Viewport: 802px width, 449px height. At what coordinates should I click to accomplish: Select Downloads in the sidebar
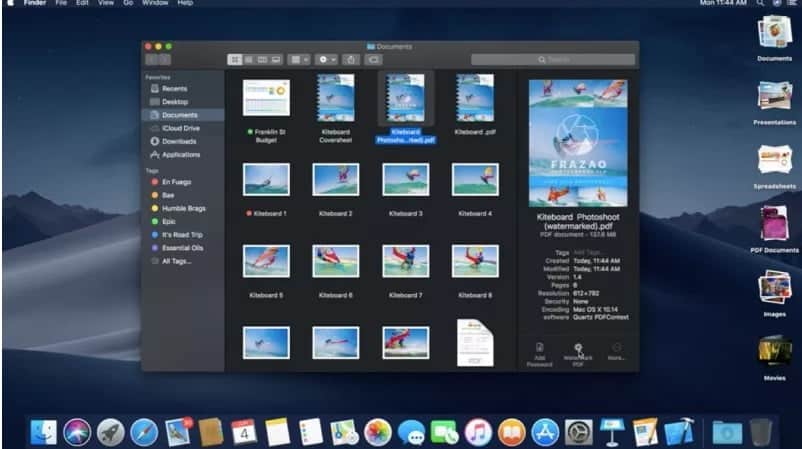pyautogui.click(x=179, y=141)
